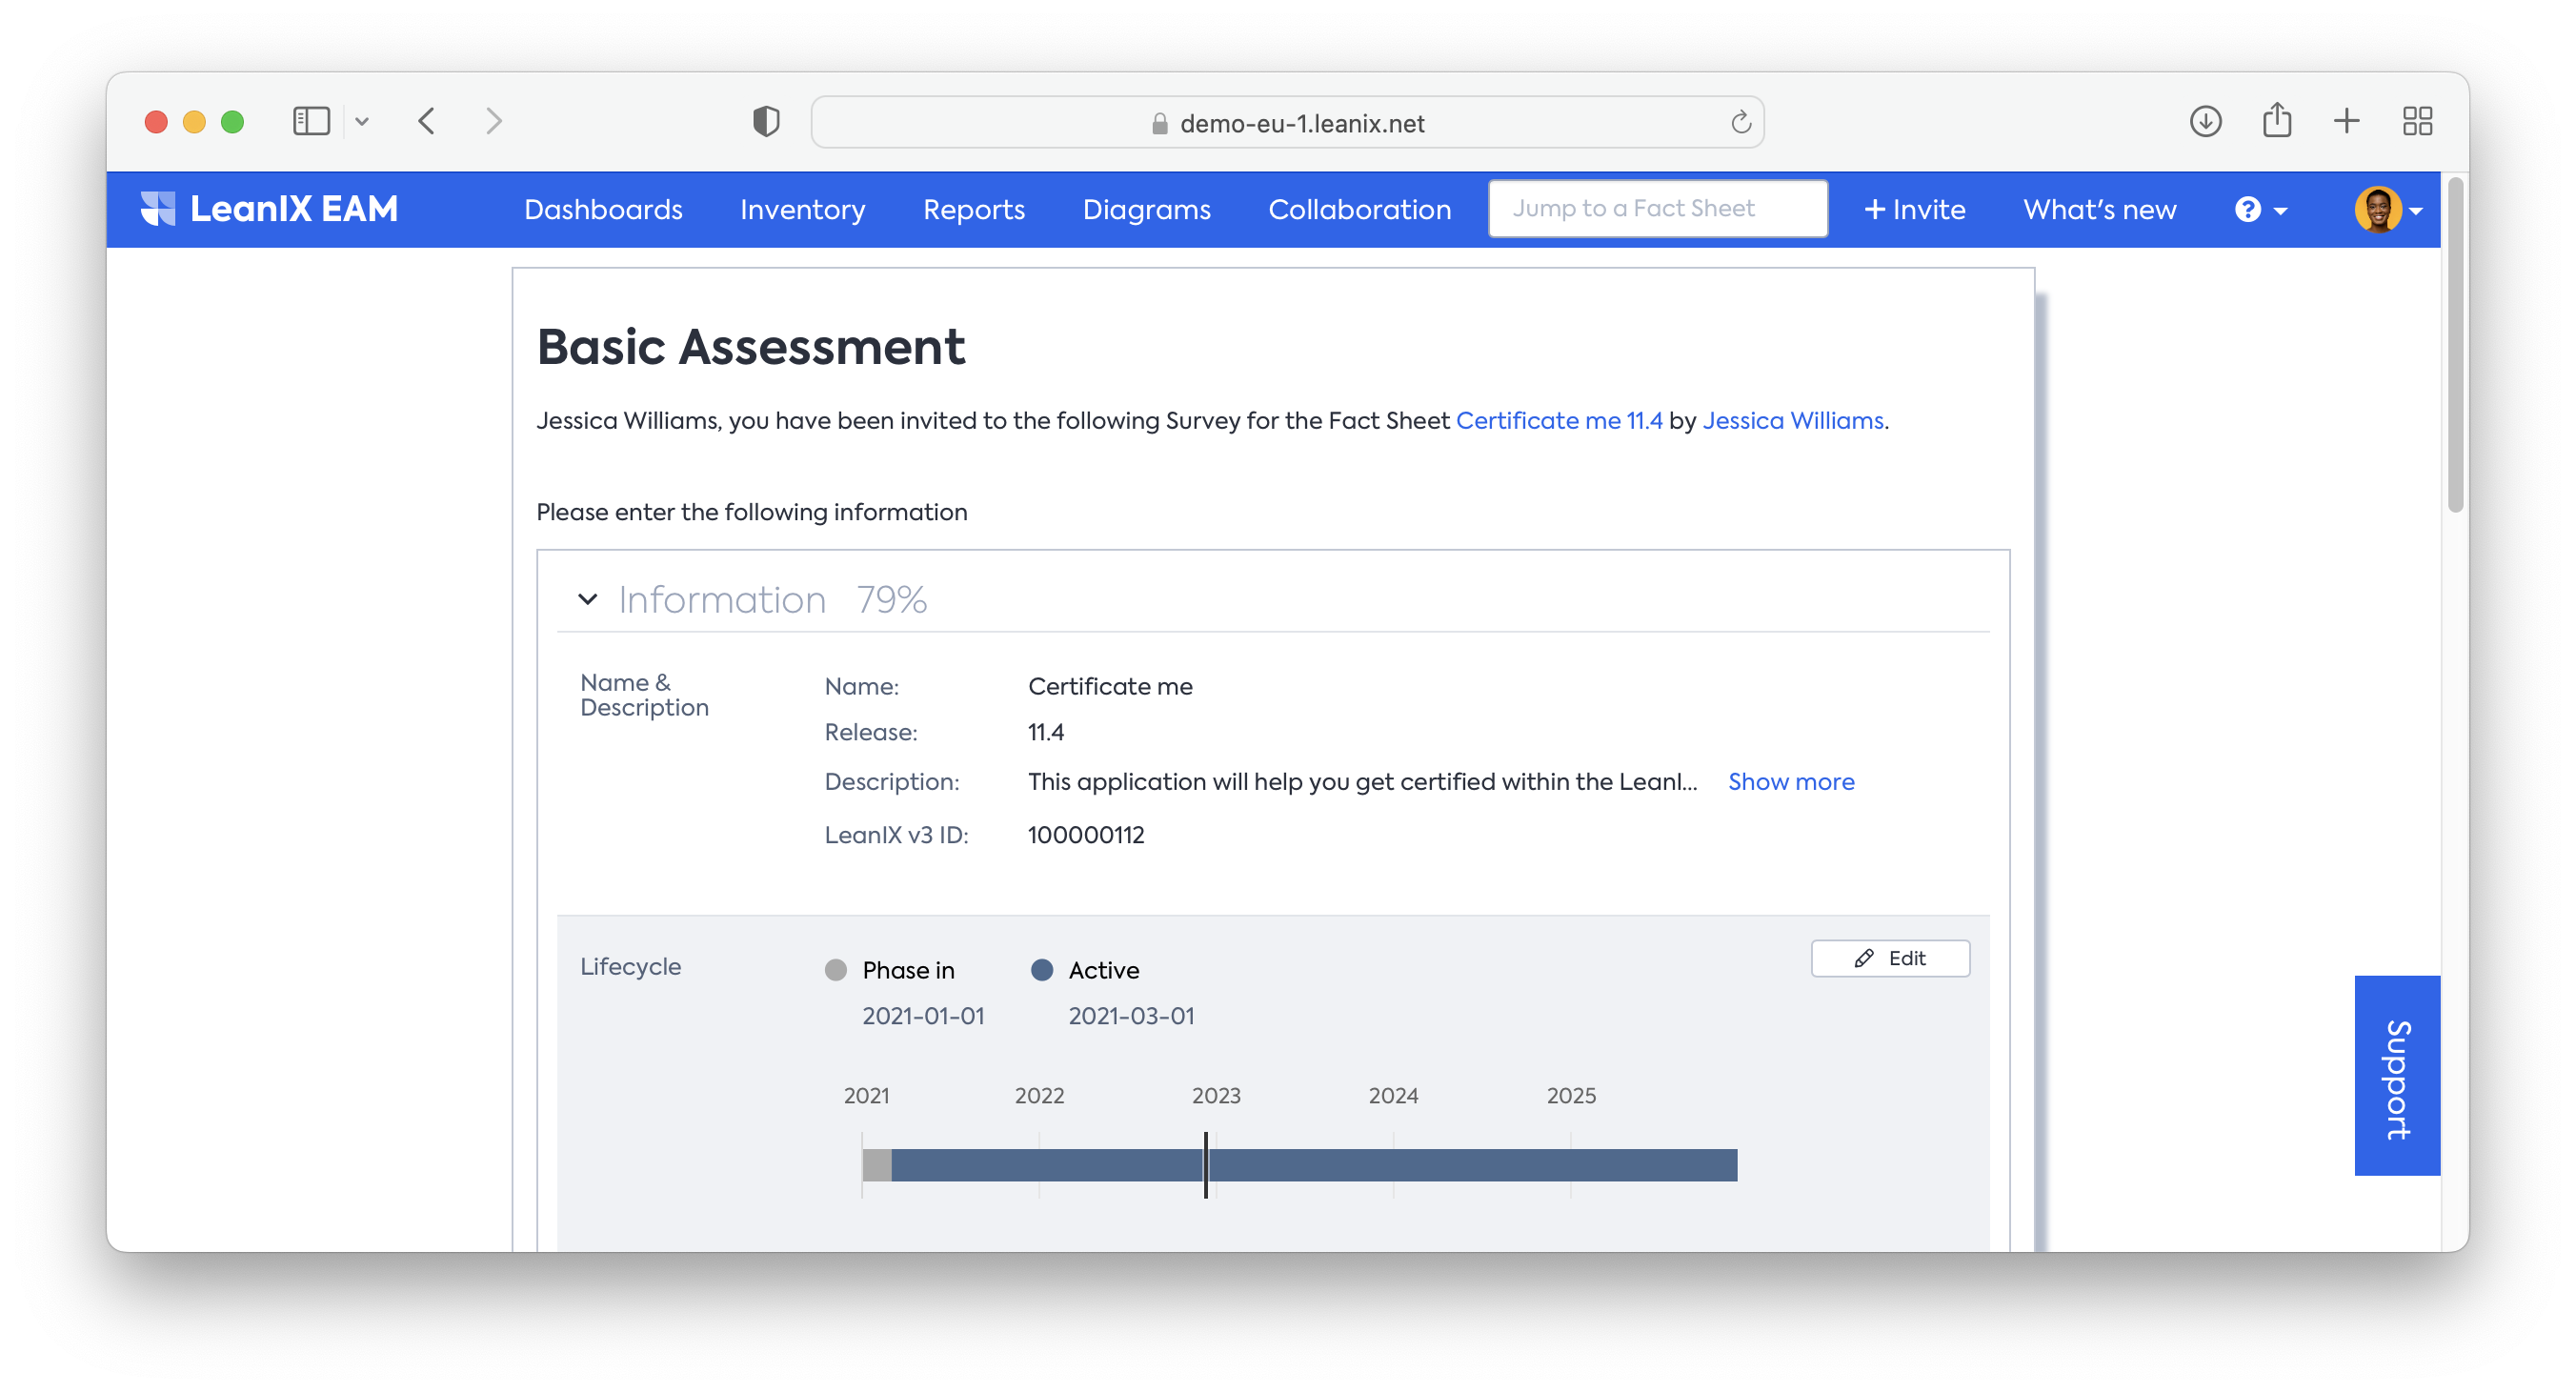Image resolution: width=2576 pixels, height=1393 pixels.
Task: Click Show more on the description
Action: coord(1790,782)
